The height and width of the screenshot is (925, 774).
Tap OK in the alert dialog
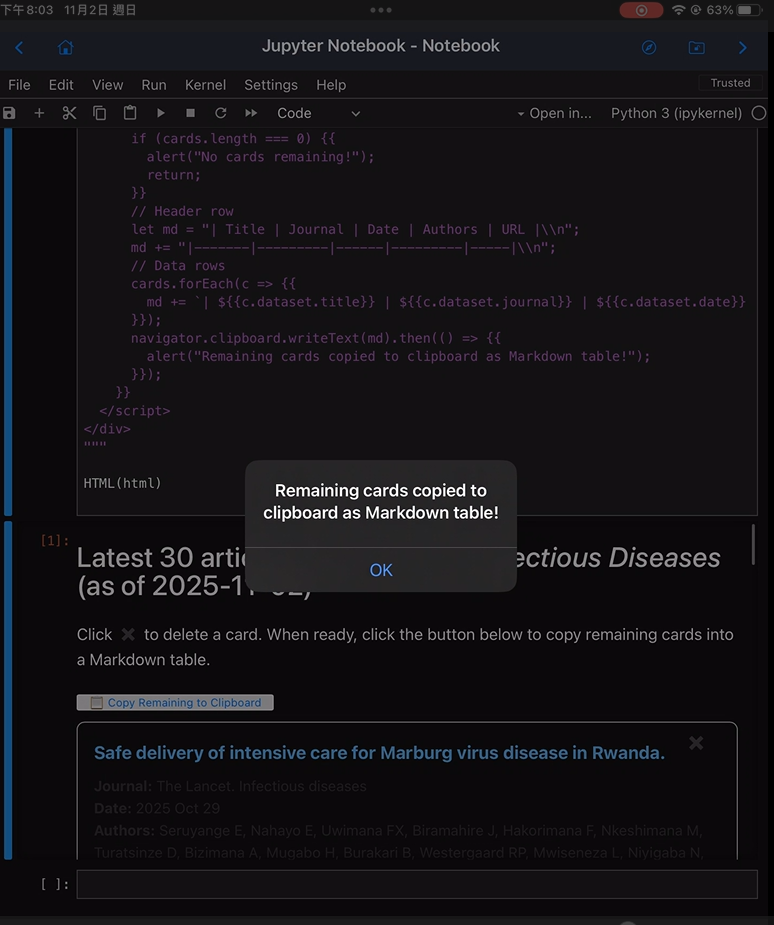[x=381, y=570]
